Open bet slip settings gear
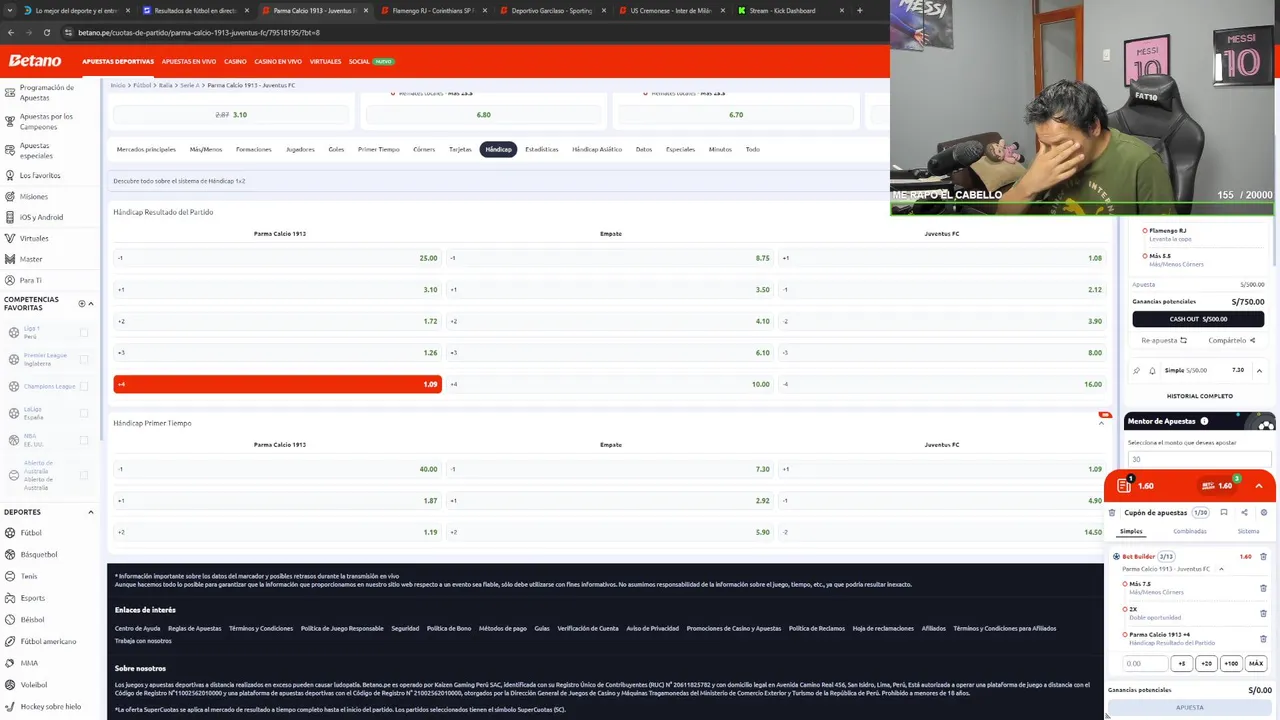The width and height of the screenshot is (1280, 720). pyautogui.click(x=1264, y=513)
